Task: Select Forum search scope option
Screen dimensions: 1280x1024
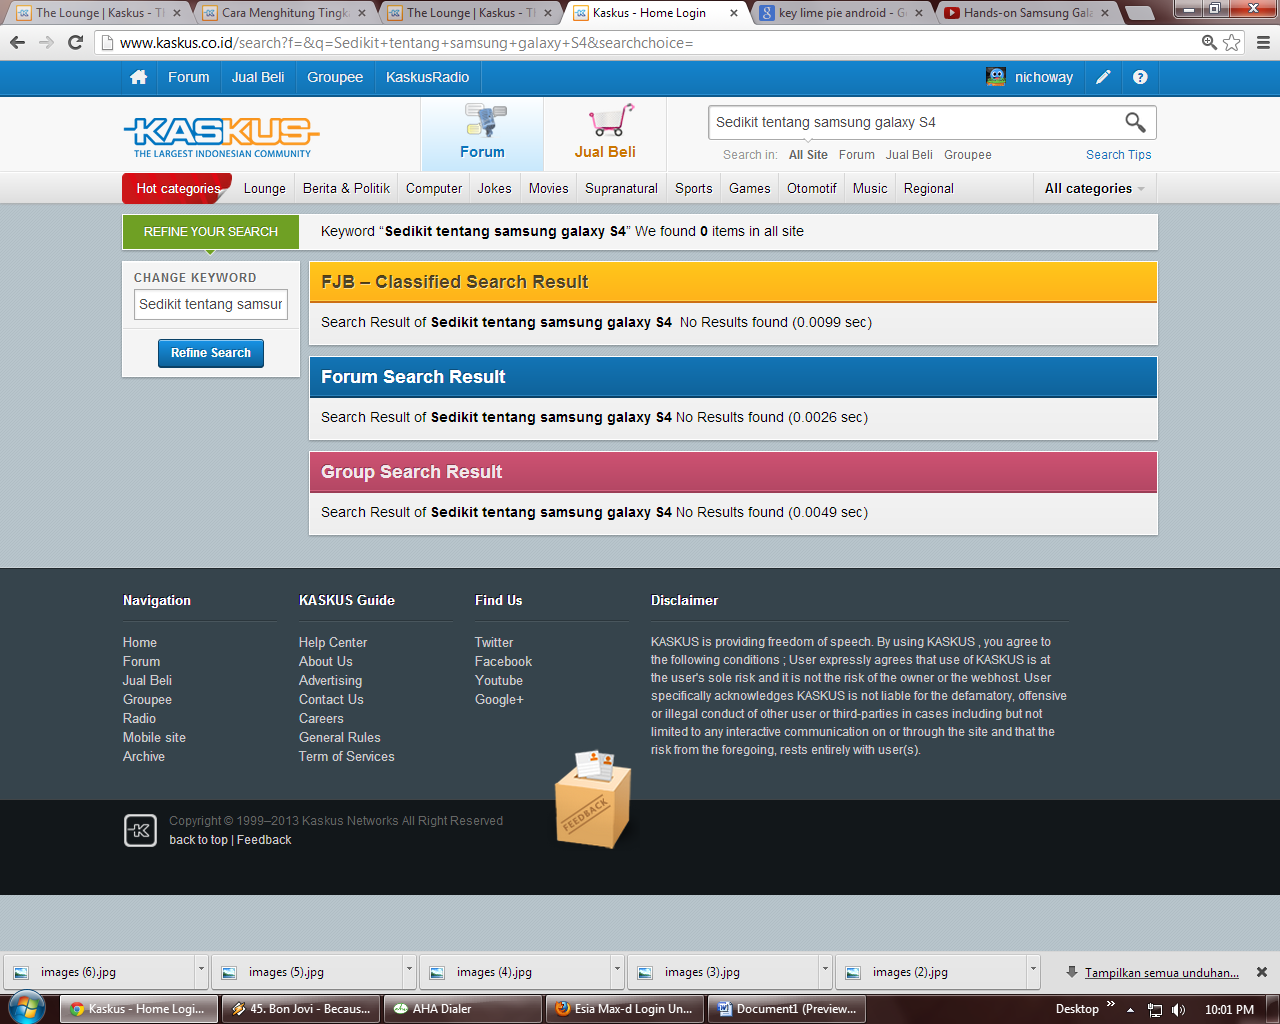Action: coord(856,155)
